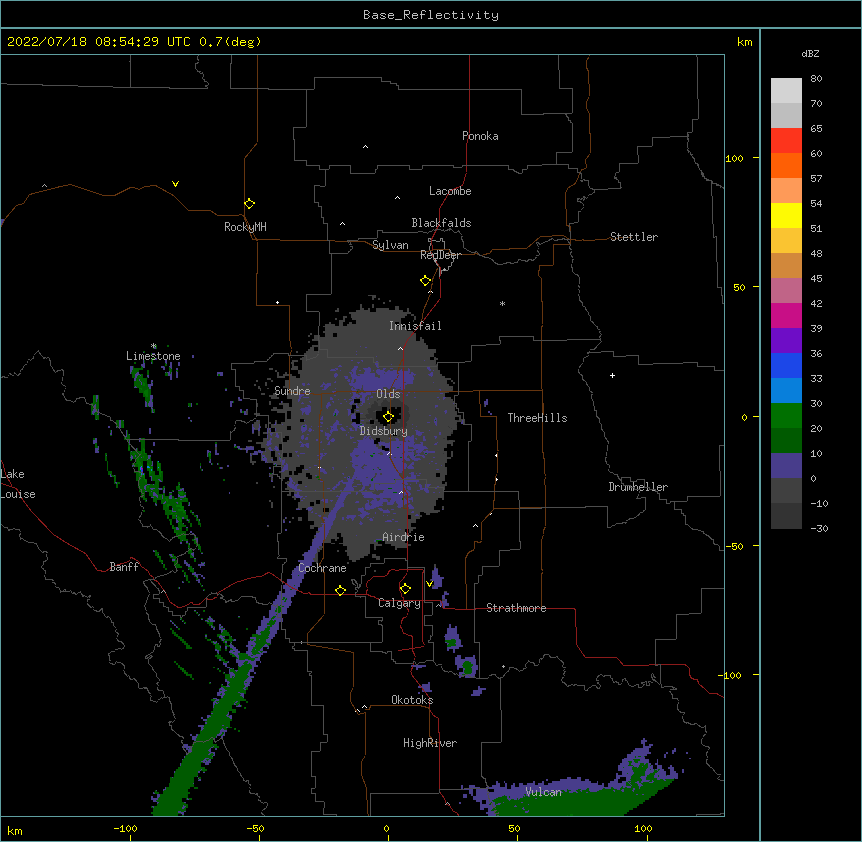Click the dBZ legend heading

[810, 53]
